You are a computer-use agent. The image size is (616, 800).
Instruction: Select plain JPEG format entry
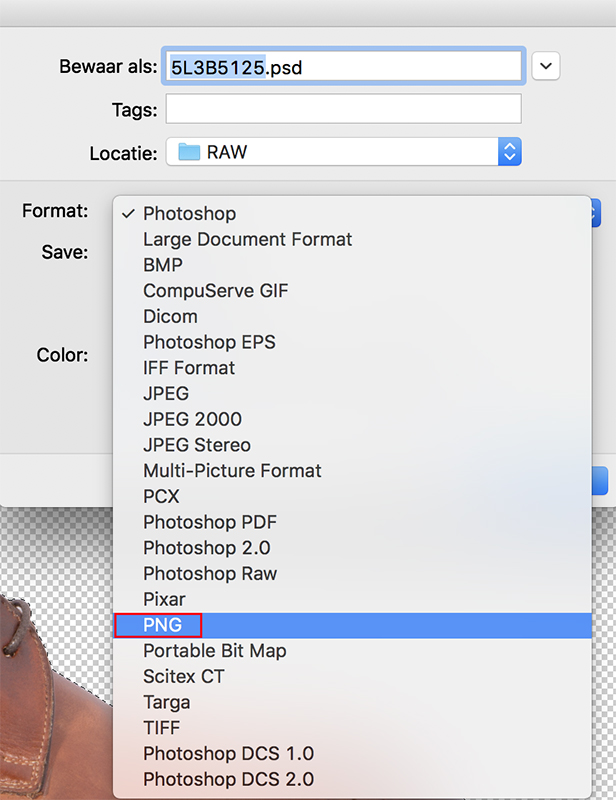[352, 393]
